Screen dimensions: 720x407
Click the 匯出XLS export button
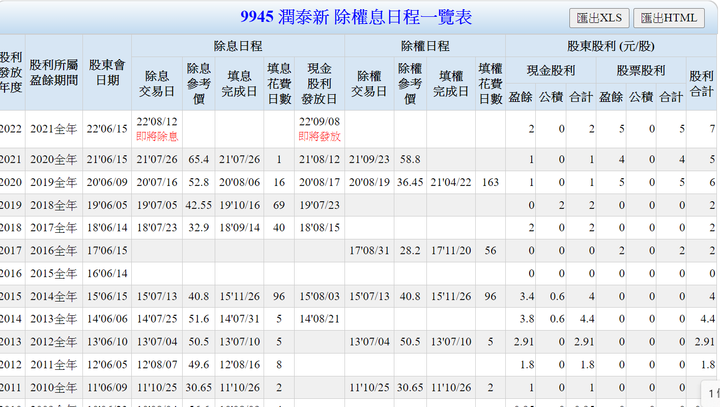click(599, 18)
